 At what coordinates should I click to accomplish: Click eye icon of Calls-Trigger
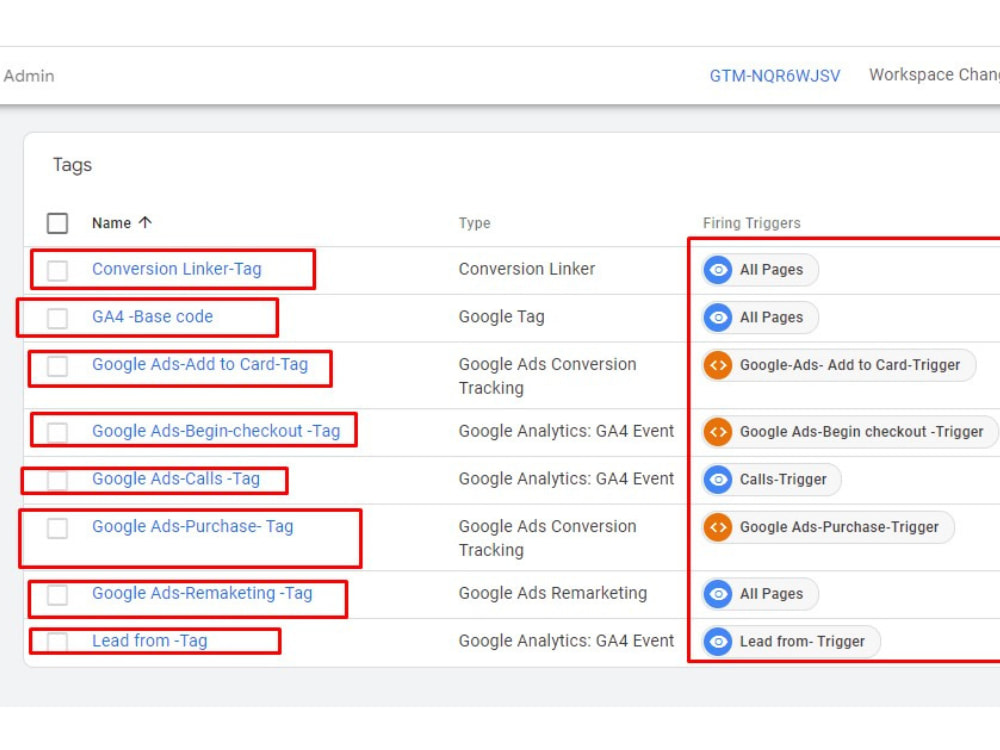(718, 480)
